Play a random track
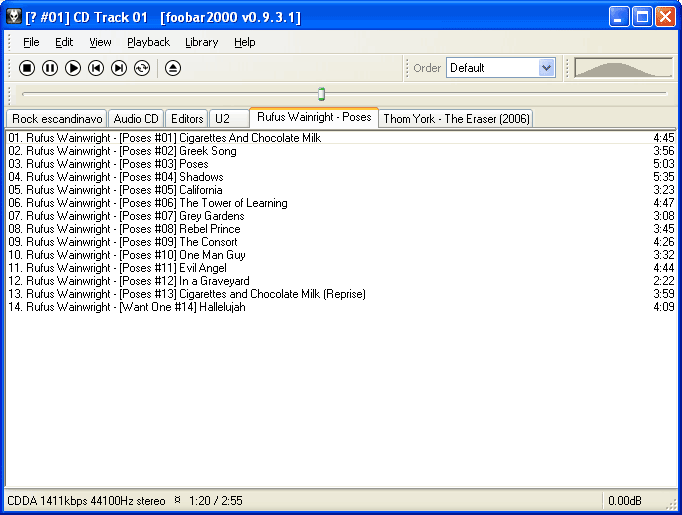The image size is (682, 515). (142, 68)
